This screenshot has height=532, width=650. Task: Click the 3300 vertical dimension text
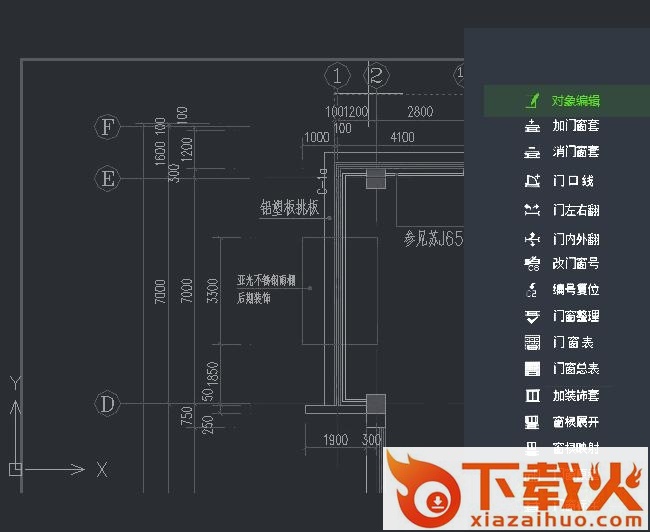click(x=212, y=291)
